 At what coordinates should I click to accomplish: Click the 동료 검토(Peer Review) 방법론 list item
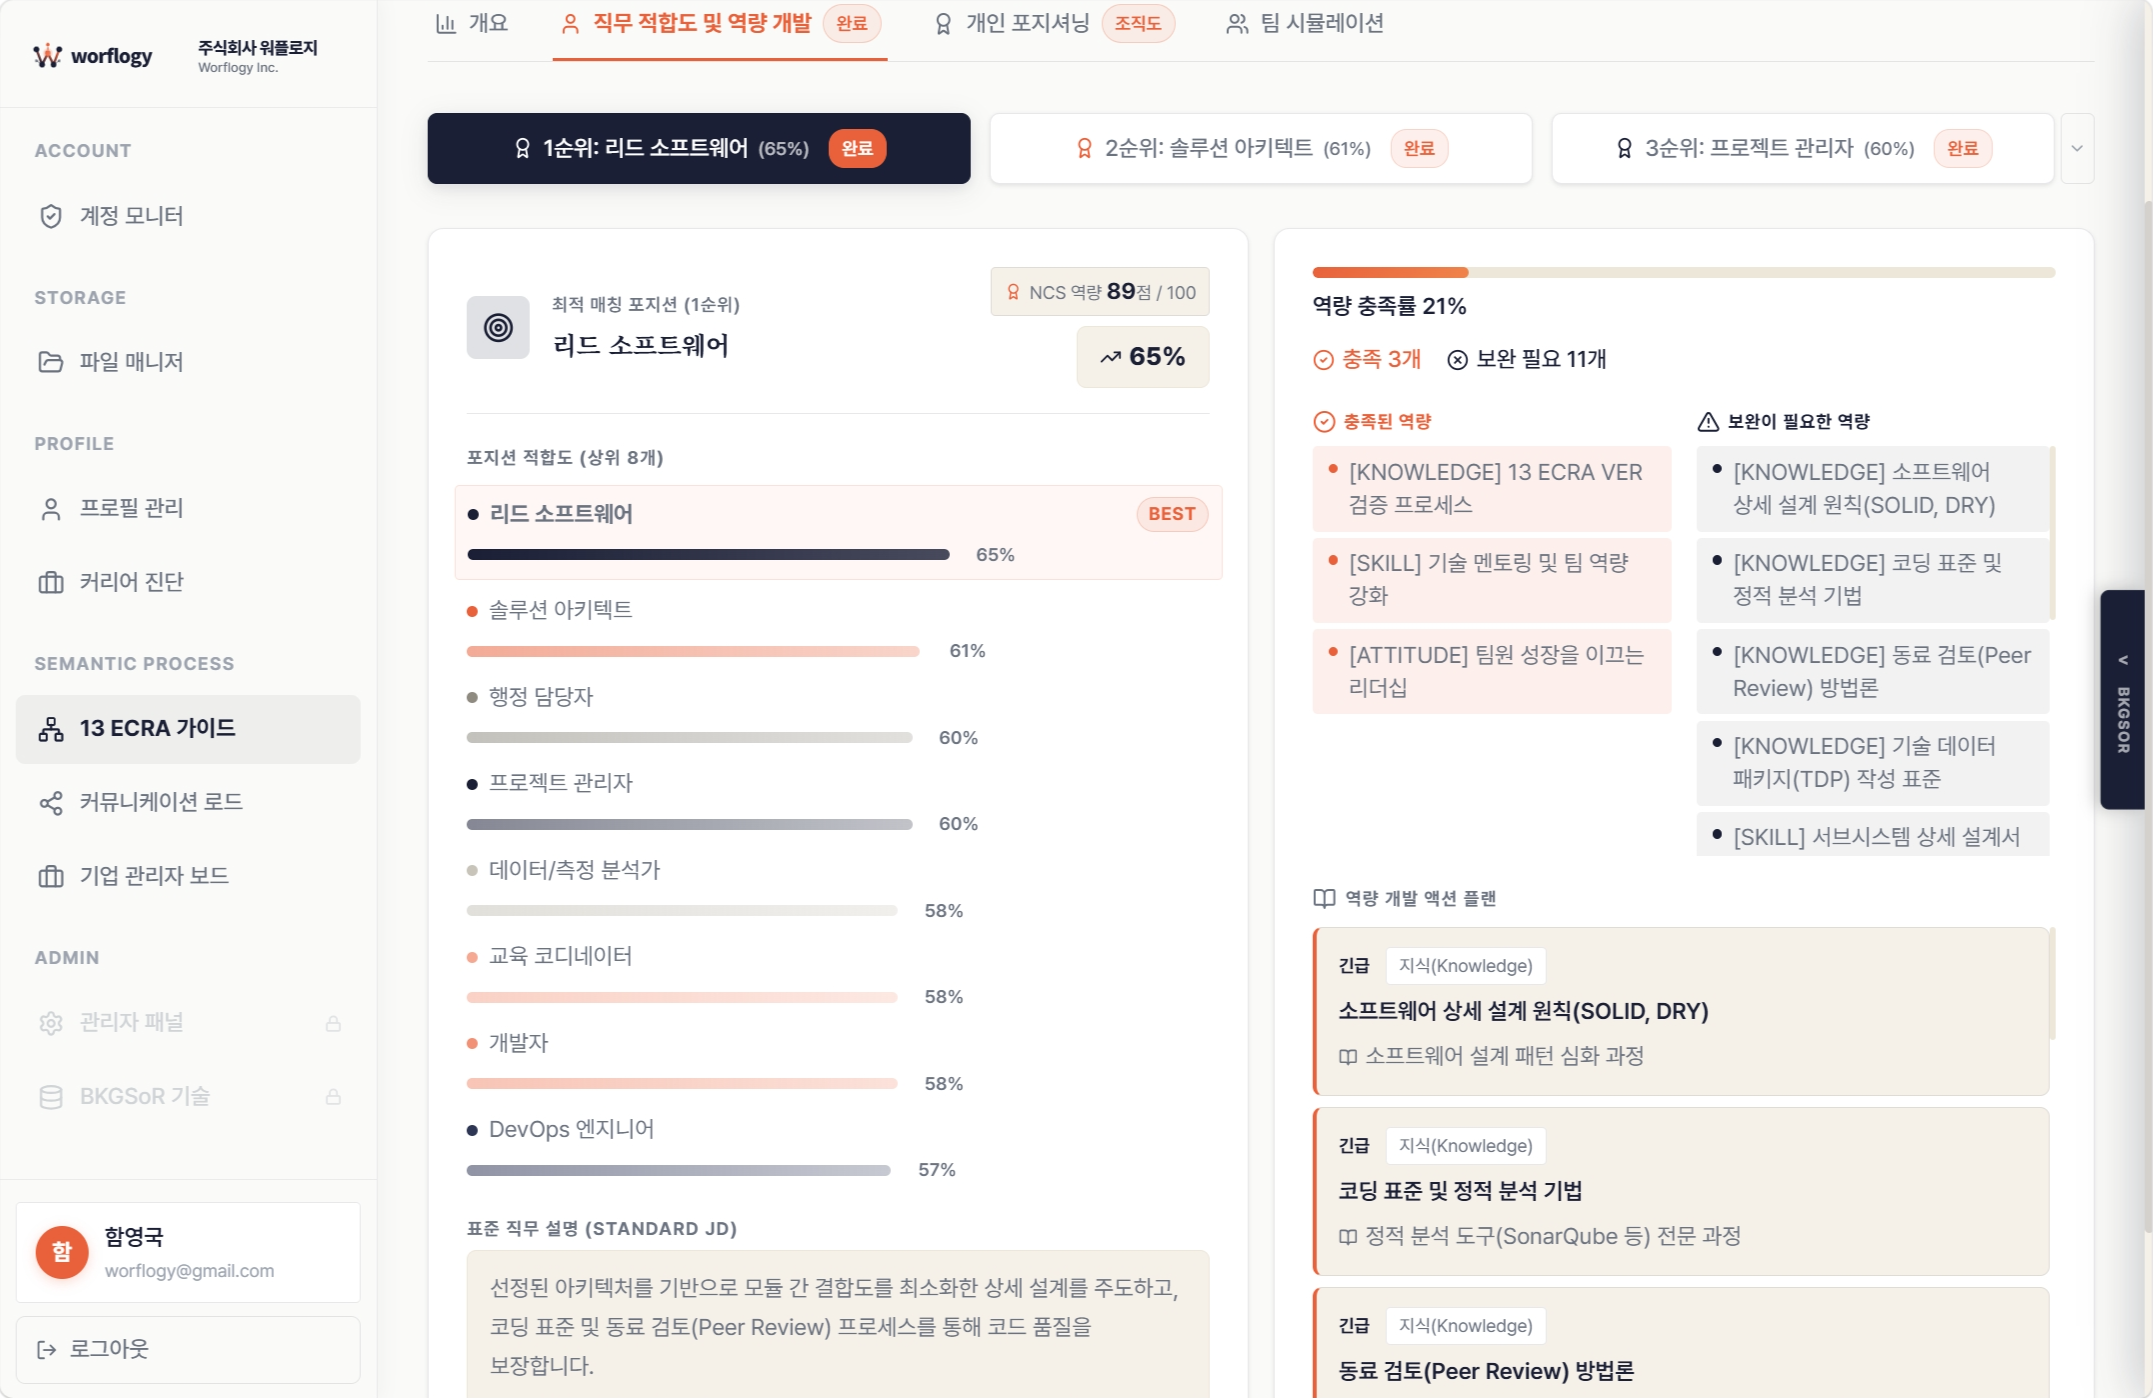(x=1872, y=671)
